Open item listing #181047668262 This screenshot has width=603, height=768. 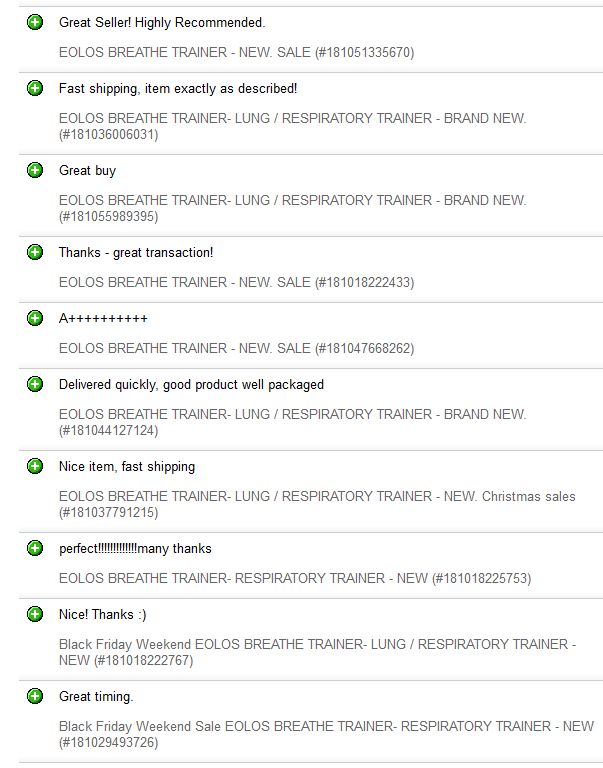[237, 348]
